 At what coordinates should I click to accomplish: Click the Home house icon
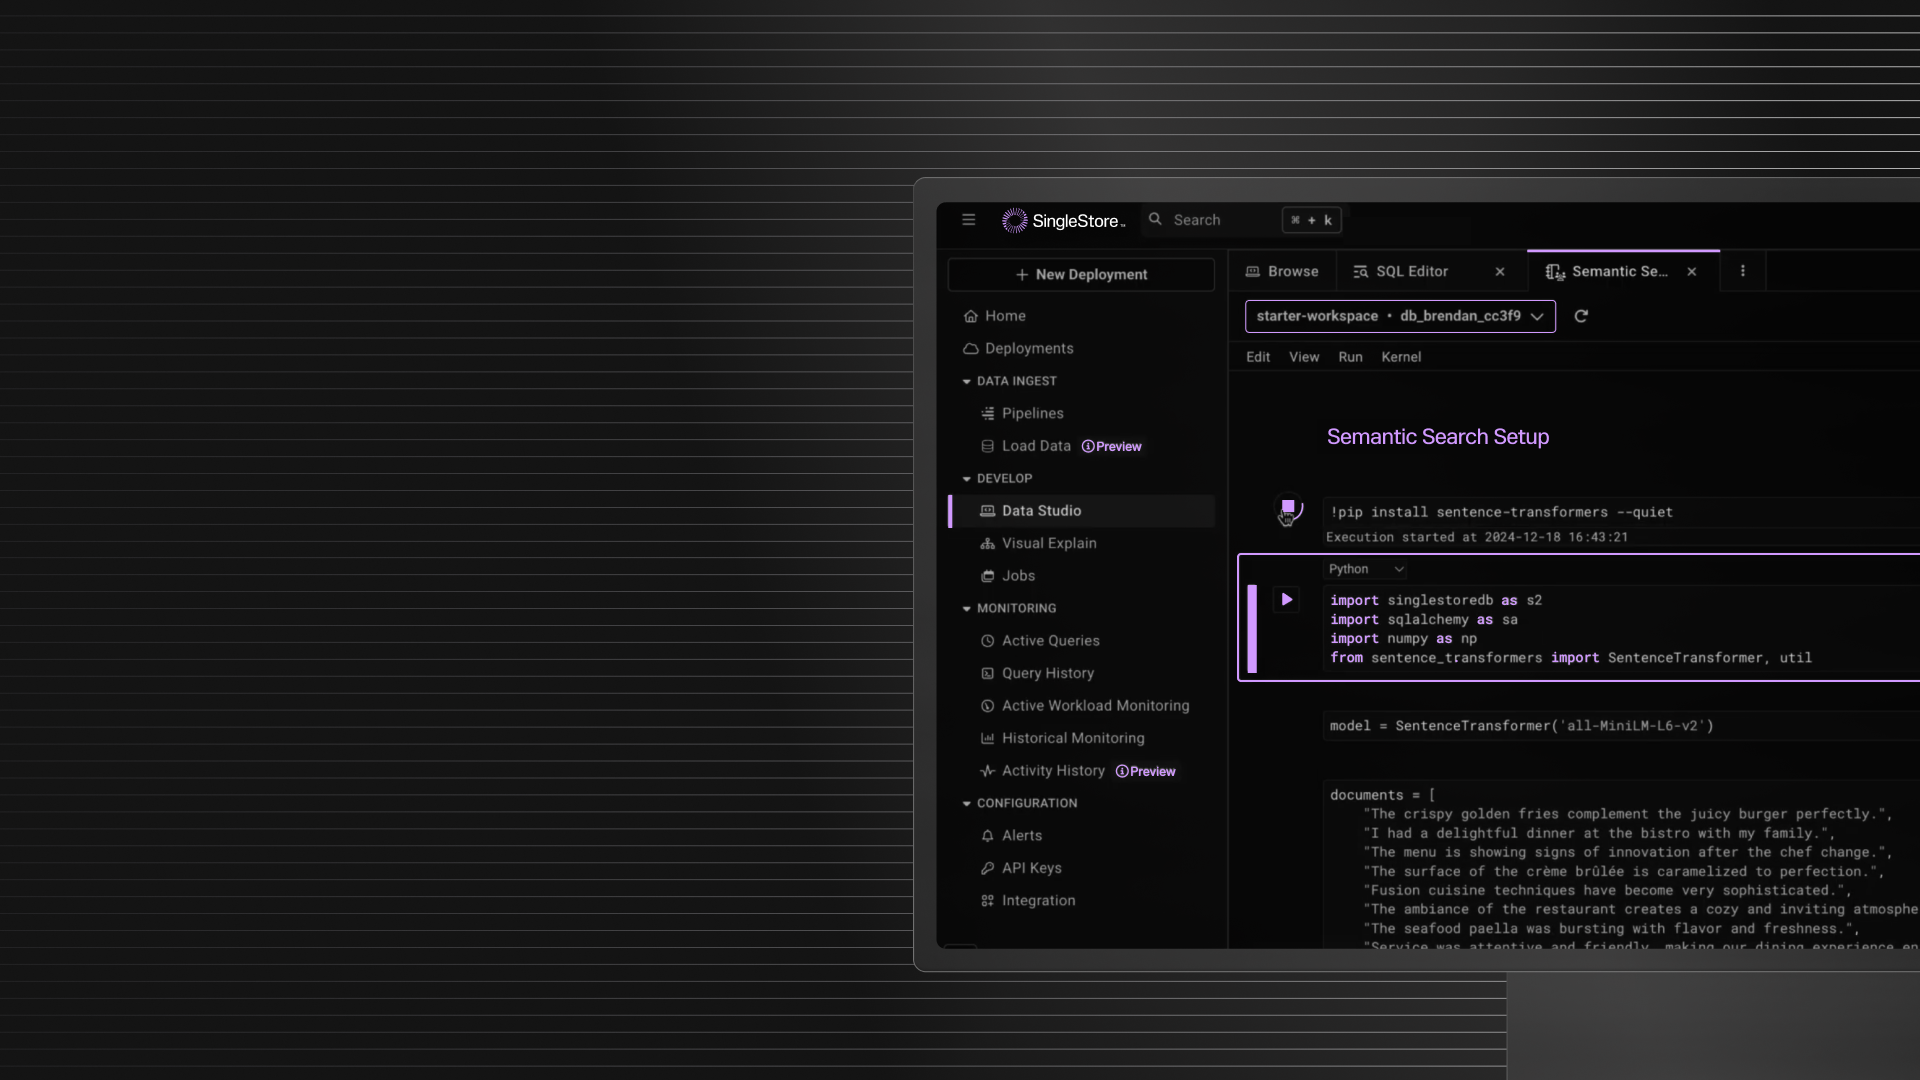(970, 316)
